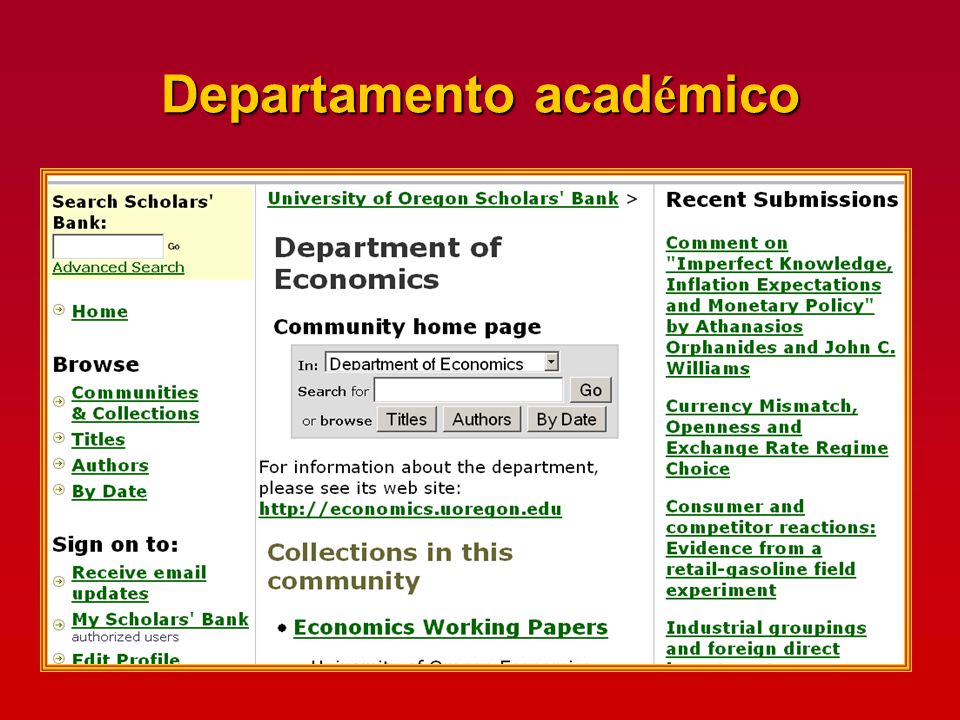Click the Browse heading in sidebar
The image size is (960, 720).
[96, 364]
